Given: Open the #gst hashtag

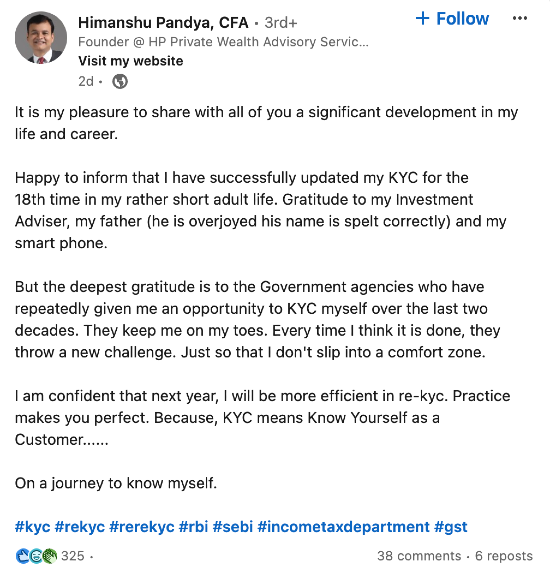Looking at the screenshot, I should click(x=451, y=527).
